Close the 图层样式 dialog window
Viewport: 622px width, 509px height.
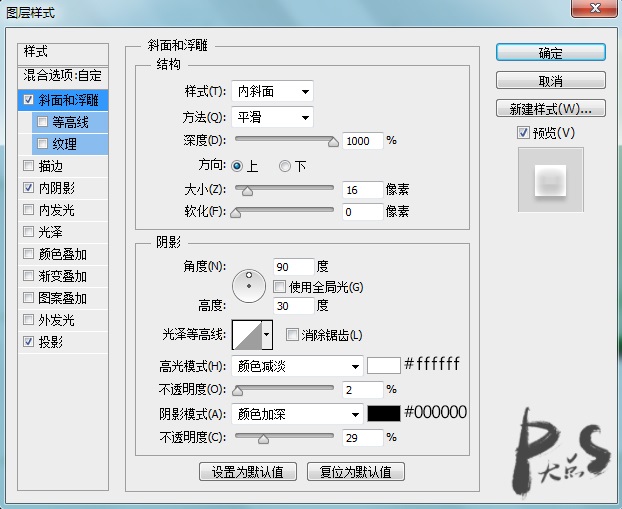594,9
